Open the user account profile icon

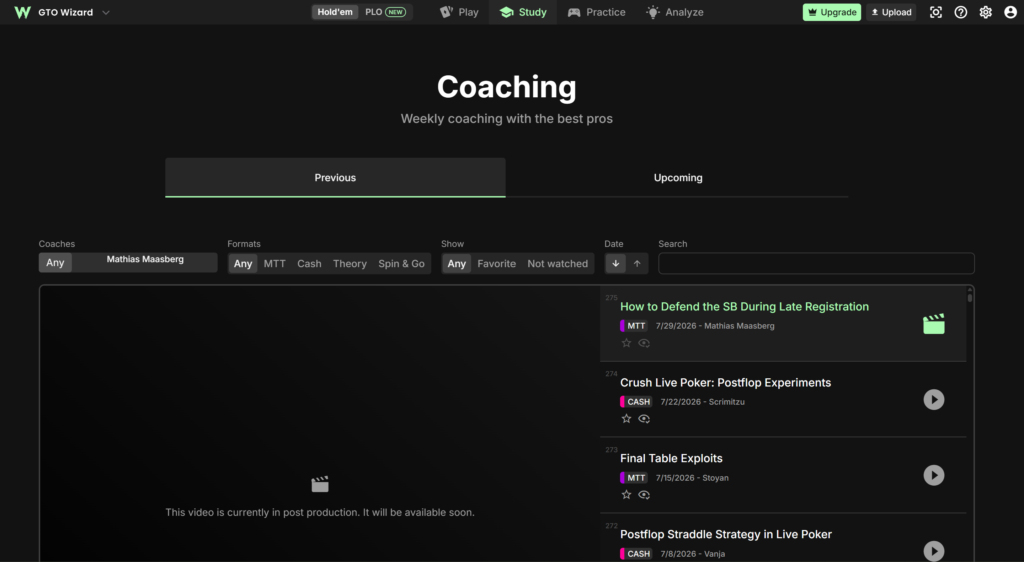click(x=1010, y=12)
